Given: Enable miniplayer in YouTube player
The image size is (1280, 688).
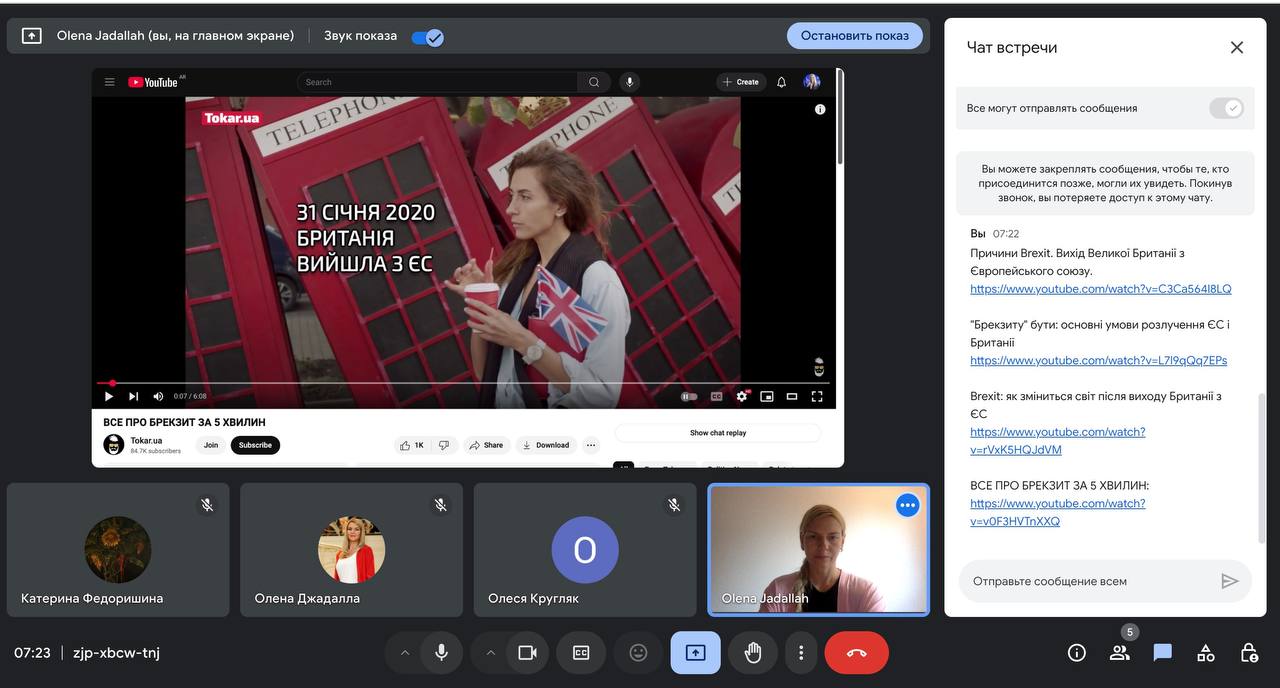Looking at the screenshot, I should [x=767, y=396].
